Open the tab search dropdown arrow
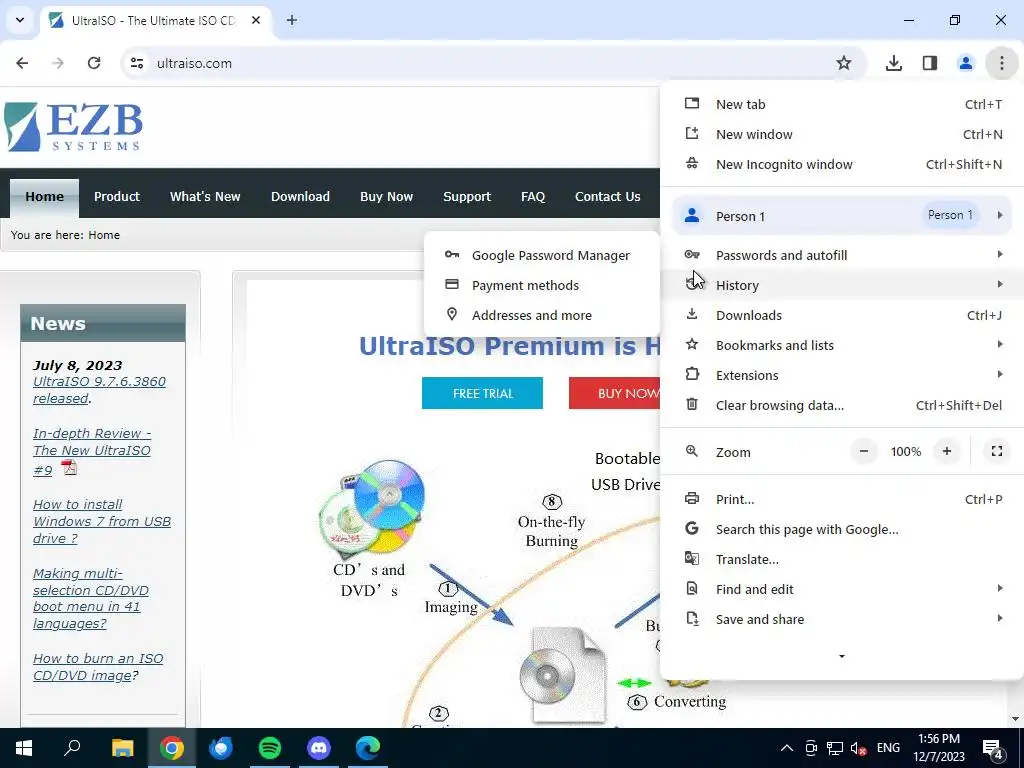 (20, 20)
